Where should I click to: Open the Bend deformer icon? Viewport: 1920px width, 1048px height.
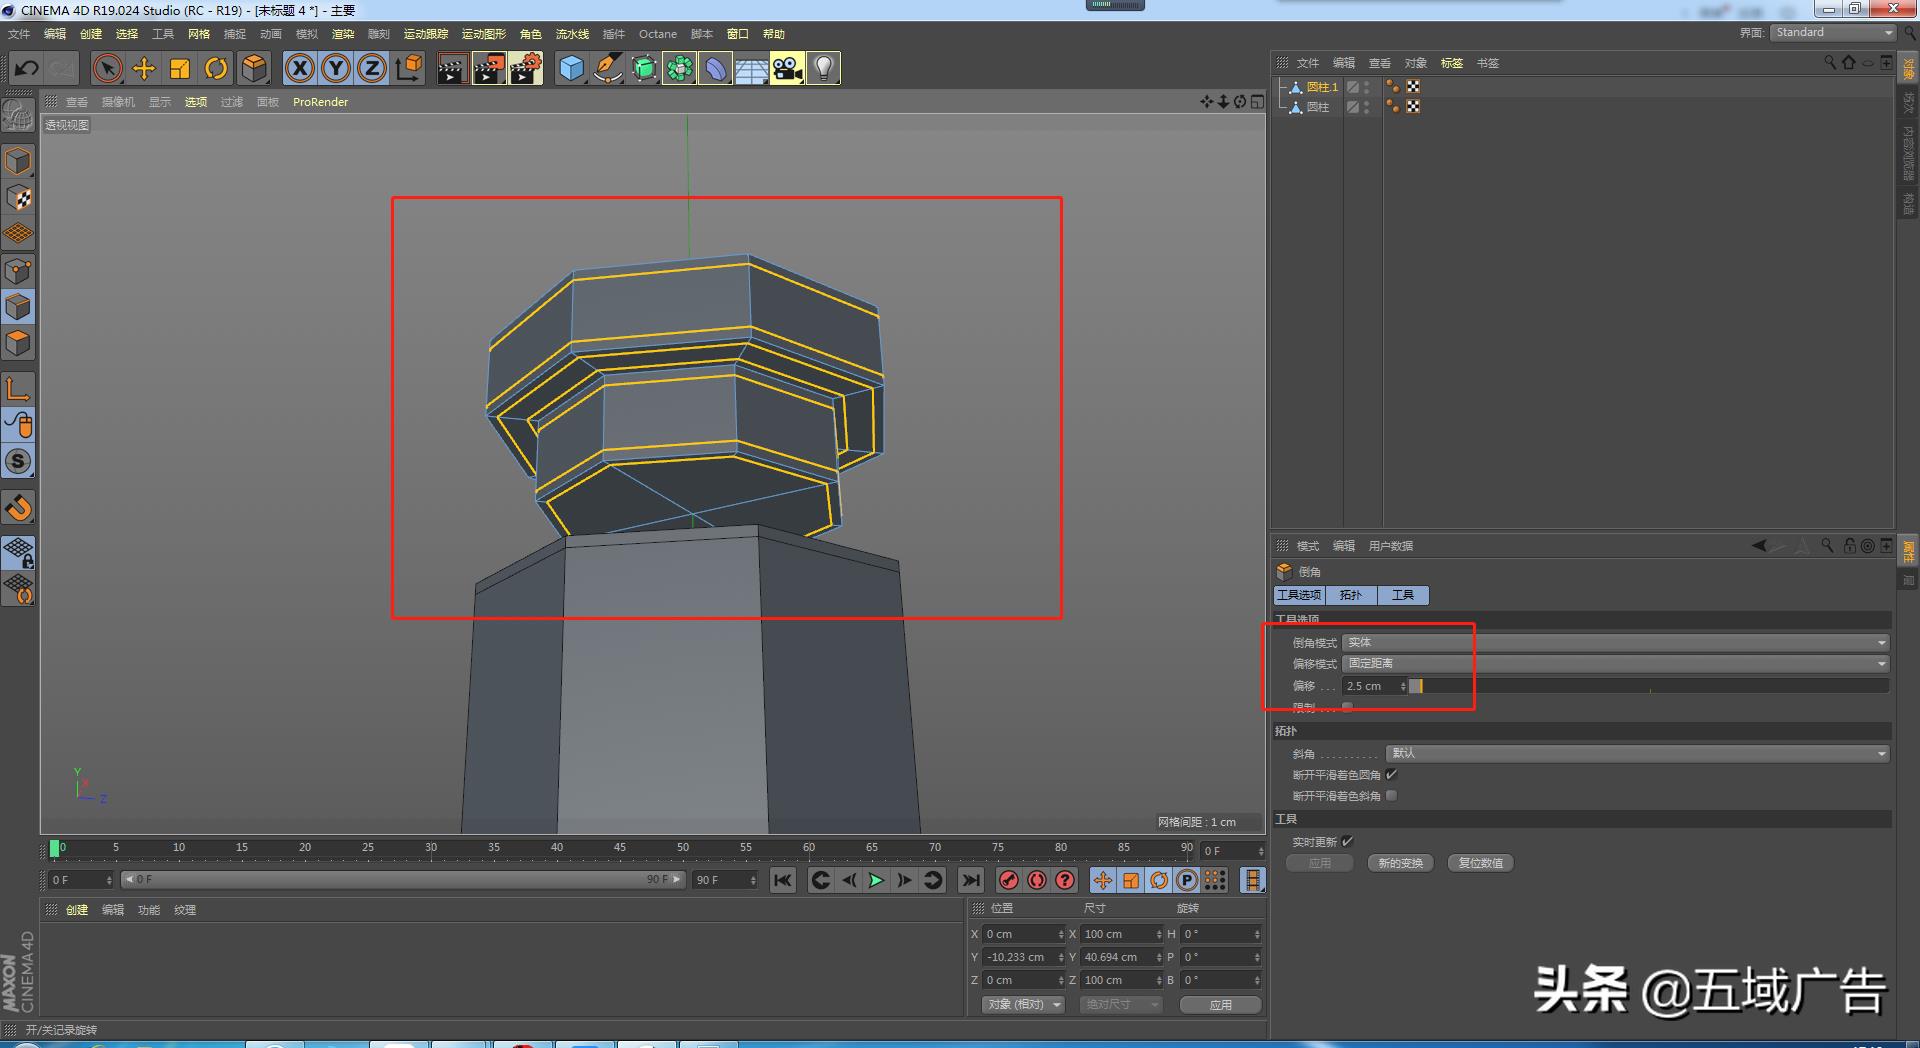716,68
